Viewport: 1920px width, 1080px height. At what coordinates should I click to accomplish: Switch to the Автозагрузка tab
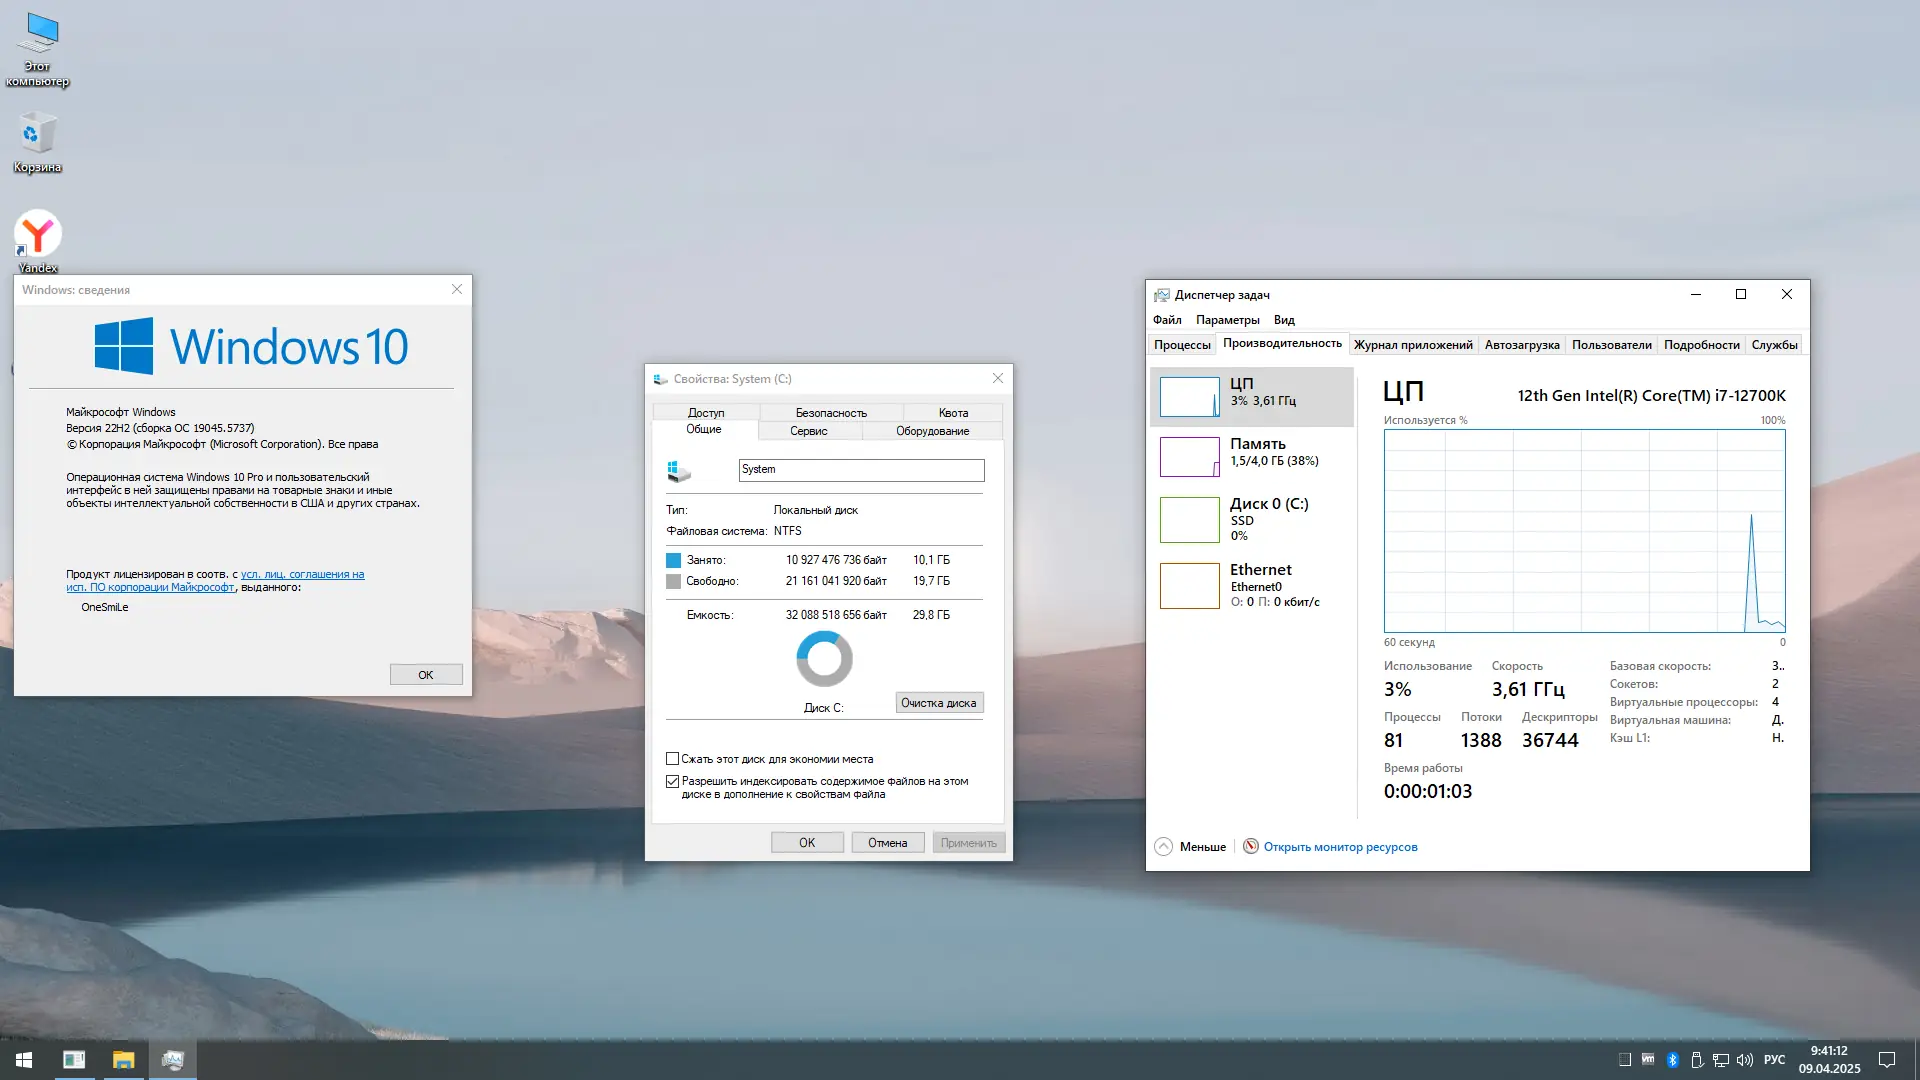1521,345
